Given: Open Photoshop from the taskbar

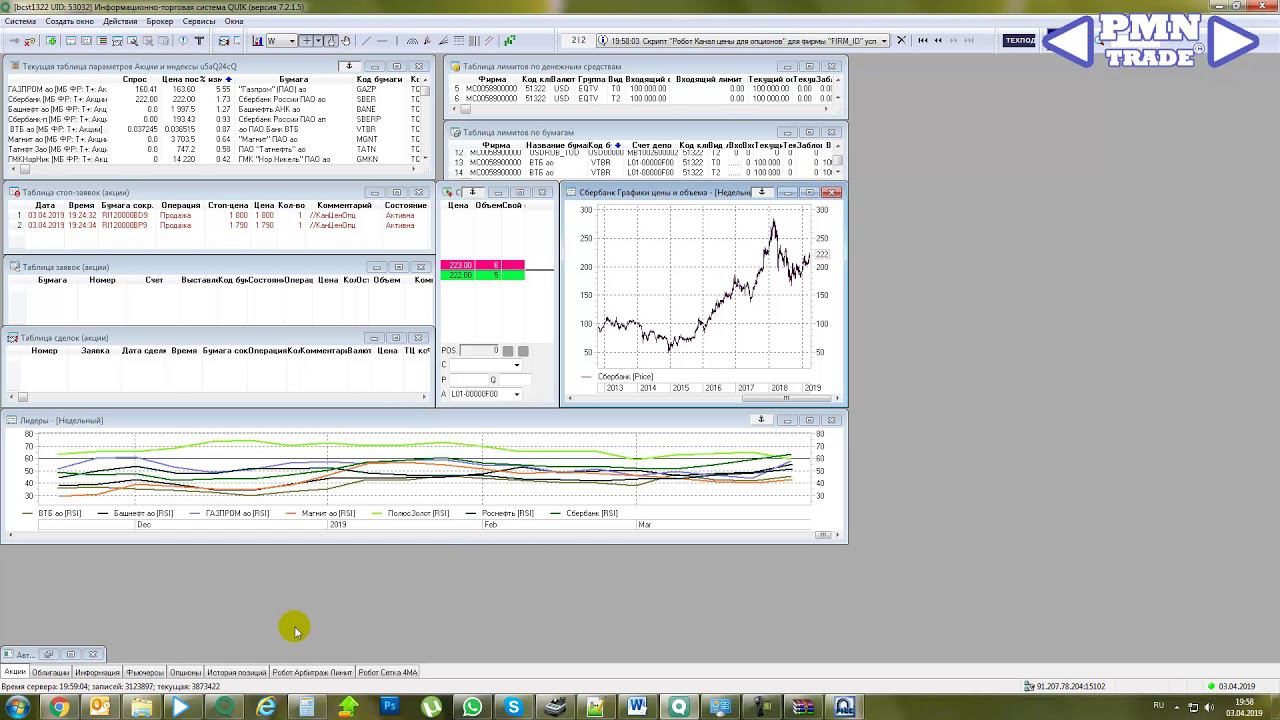Looking at the screenshot, I should pyautogui.click(x=390, y=707).
